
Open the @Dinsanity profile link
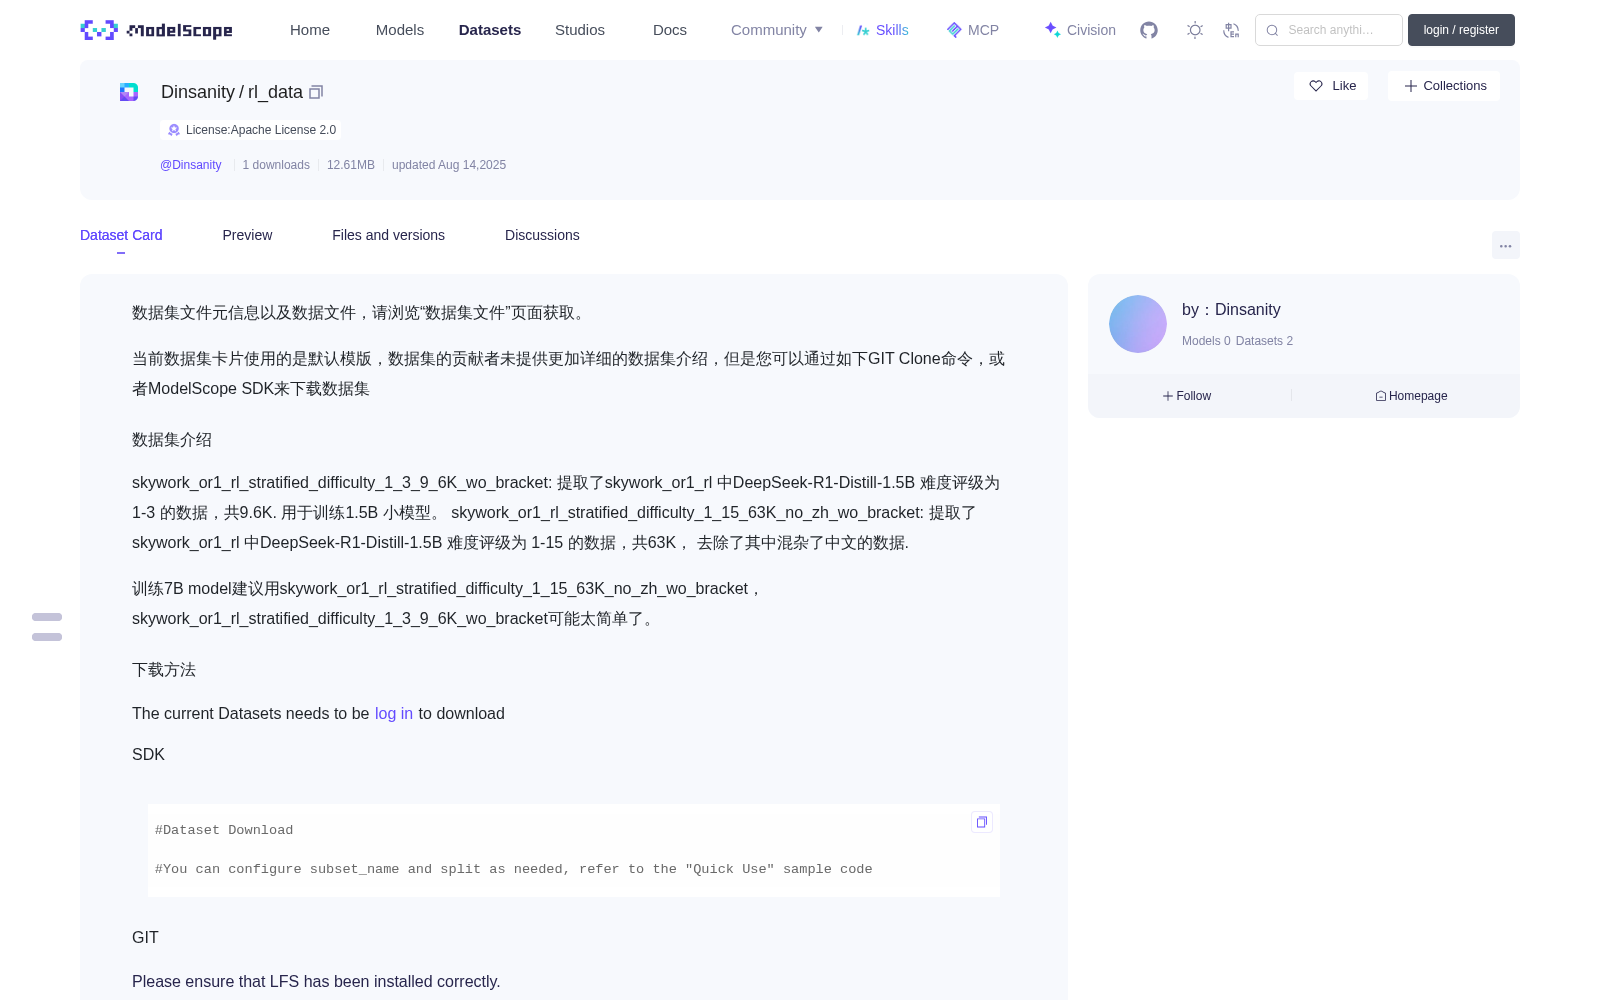[x=191, y=165]
